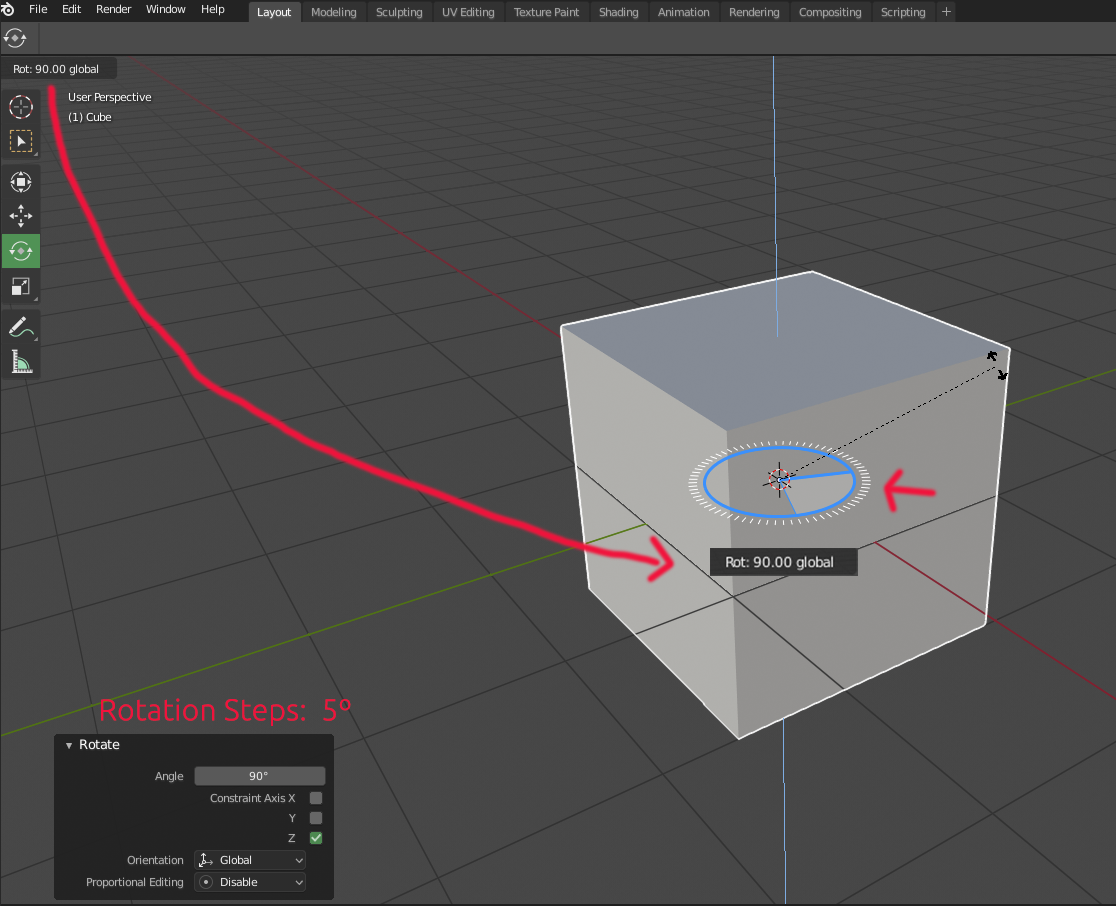Select the Rotate tool

[21, 251]
